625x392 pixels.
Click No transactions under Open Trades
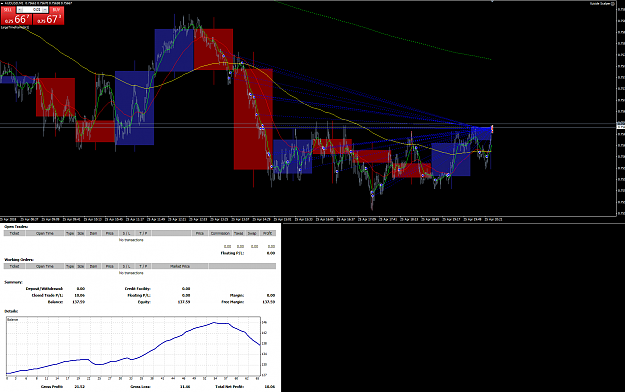tap(131, 240)
